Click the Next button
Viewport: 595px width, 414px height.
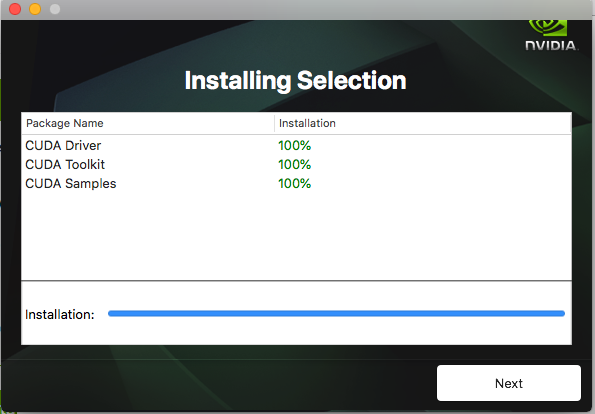pyautogui.click(x=508, y=383)
